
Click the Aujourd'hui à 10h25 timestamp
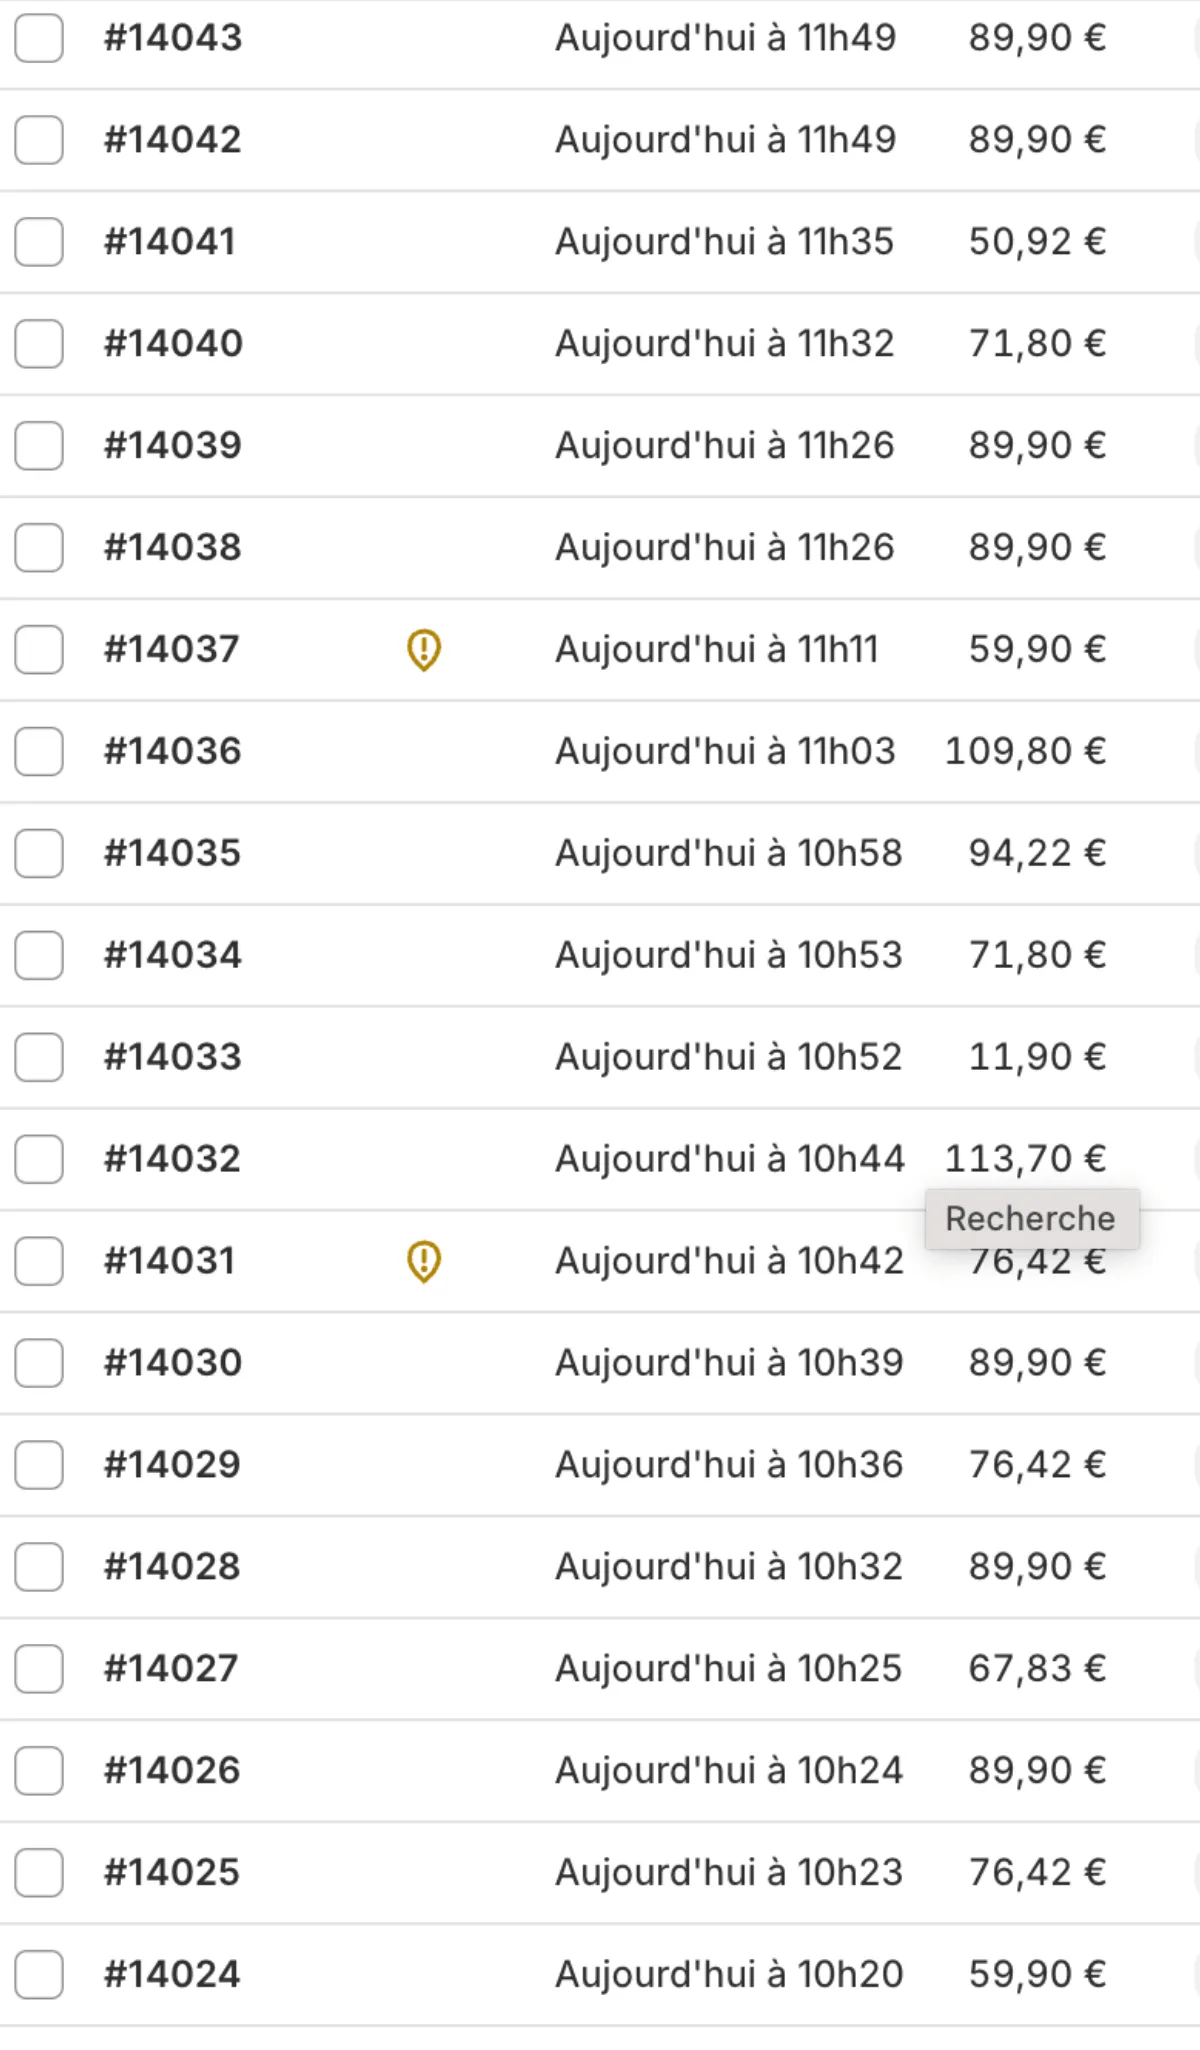[x=729, y=1668]
